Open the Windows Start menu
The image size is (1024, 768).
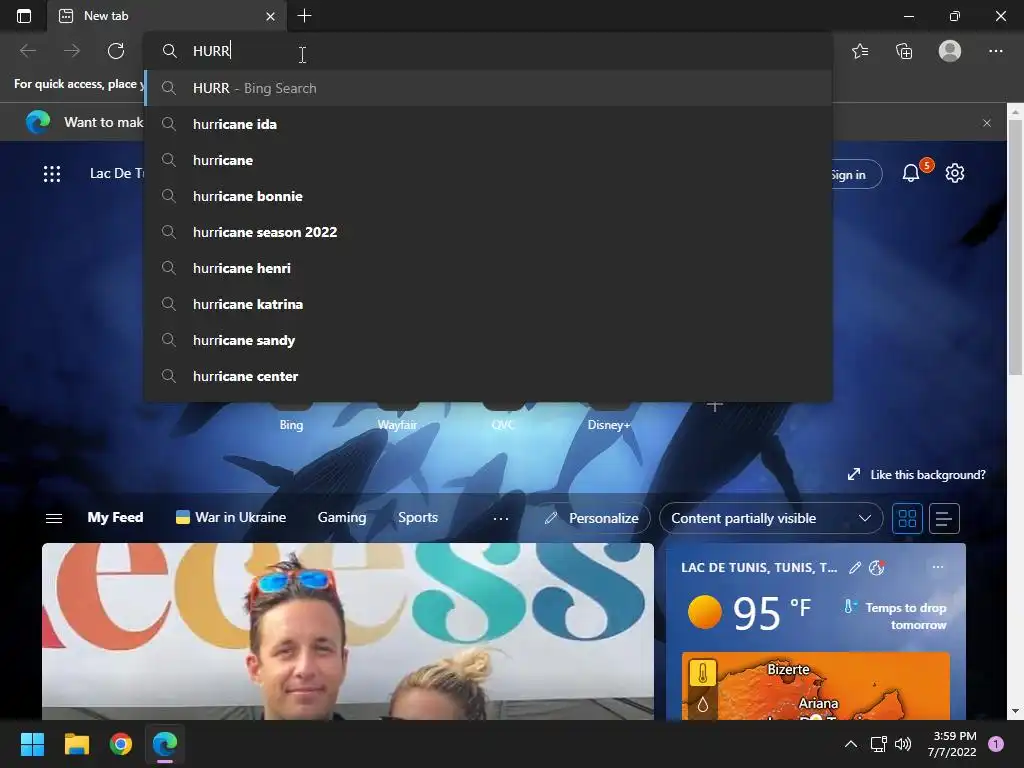[x=32, y=744]
